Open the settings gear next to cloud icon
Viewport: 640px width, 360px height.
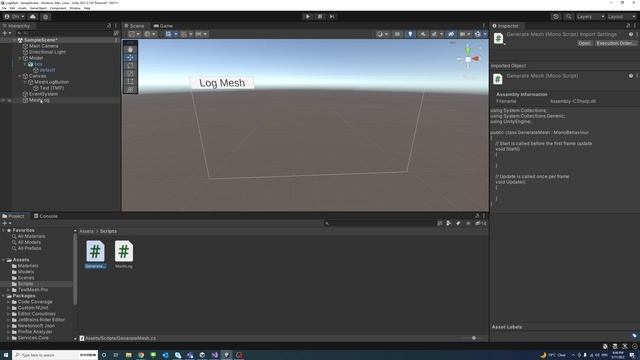46,17
